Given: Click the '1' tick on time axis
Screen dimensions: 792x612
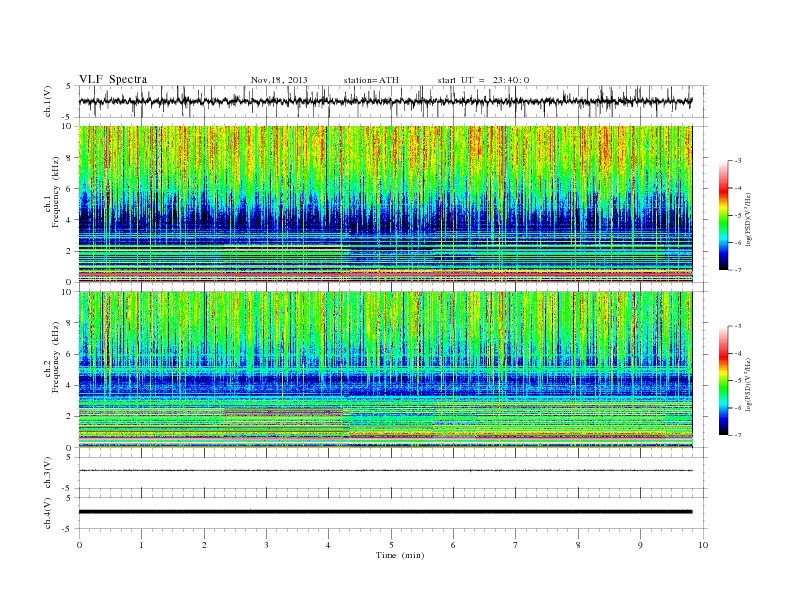Looking at the screenshot, I should [x=141, y=545].
